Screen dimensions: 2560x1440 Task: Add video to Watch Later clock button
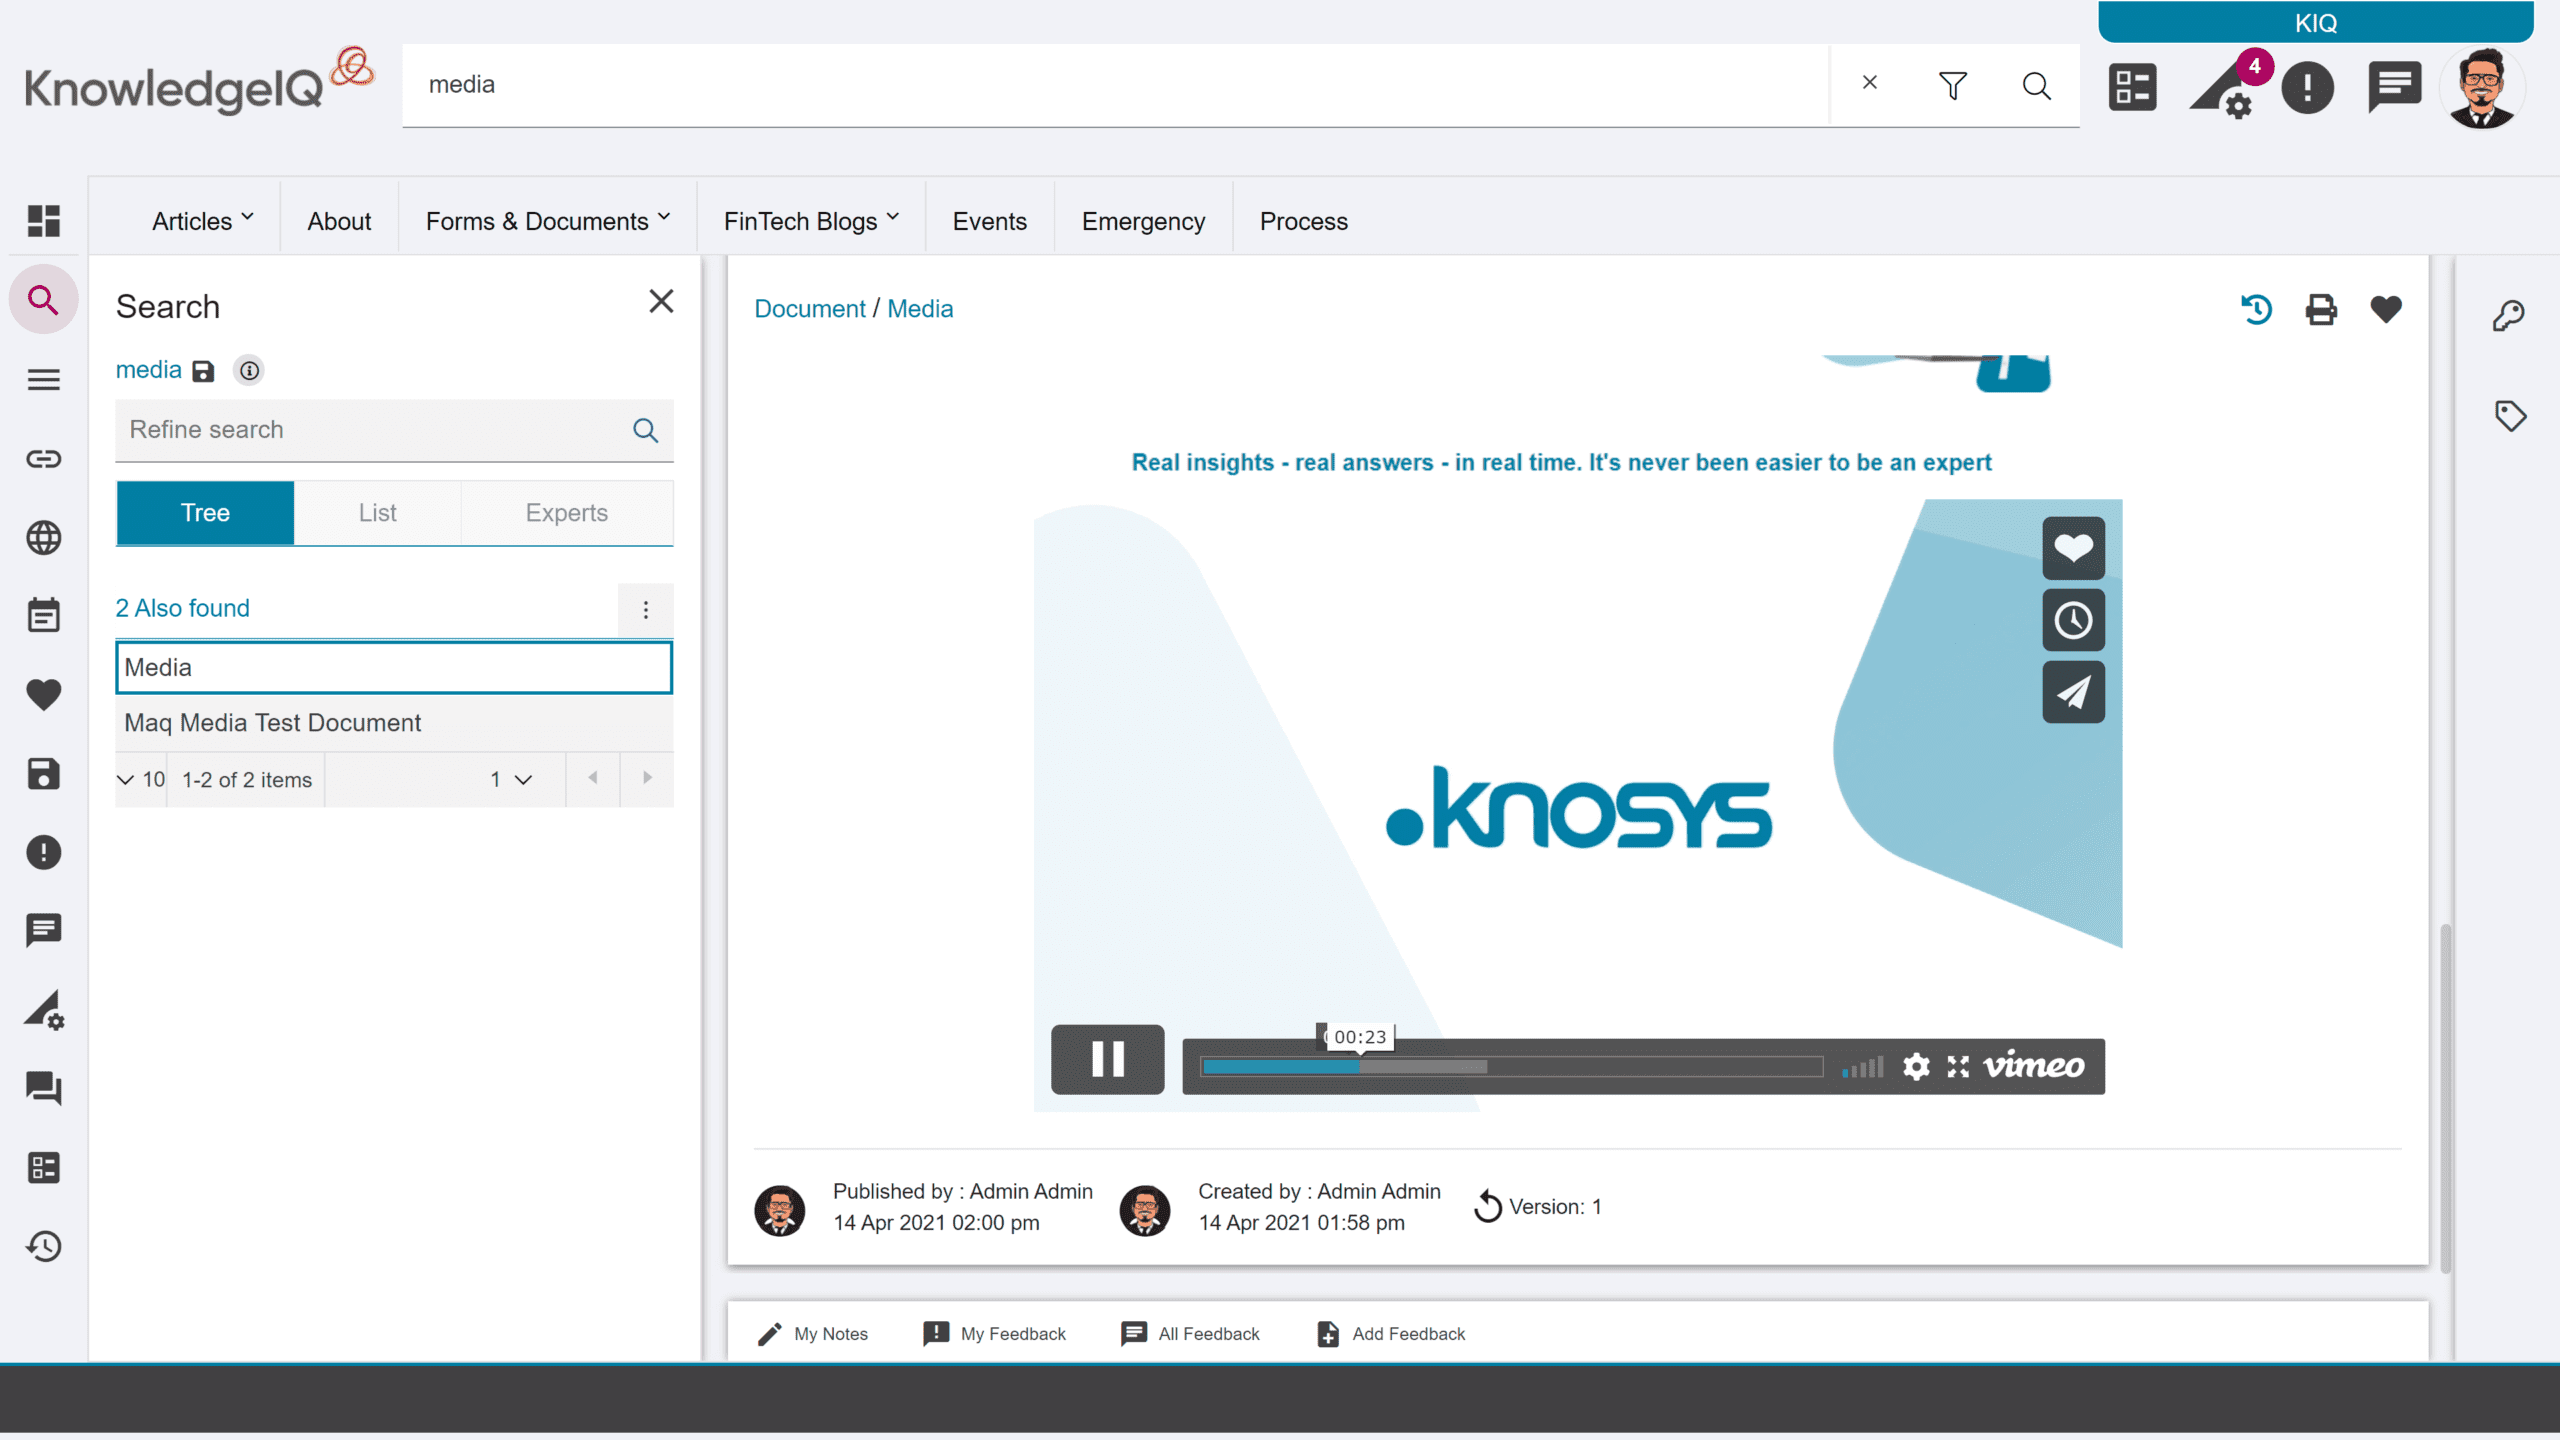(2073, 620)
